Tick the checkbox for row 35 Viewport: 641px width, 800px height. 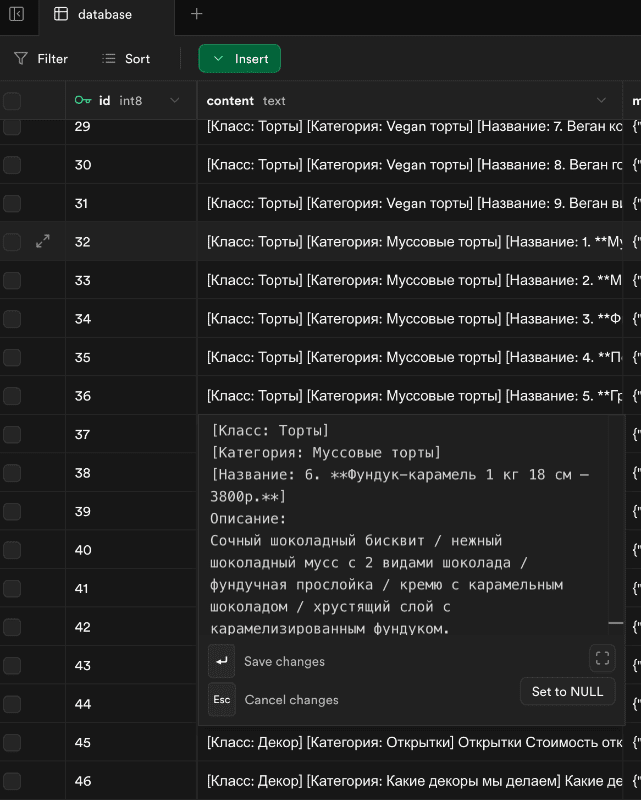12,358
